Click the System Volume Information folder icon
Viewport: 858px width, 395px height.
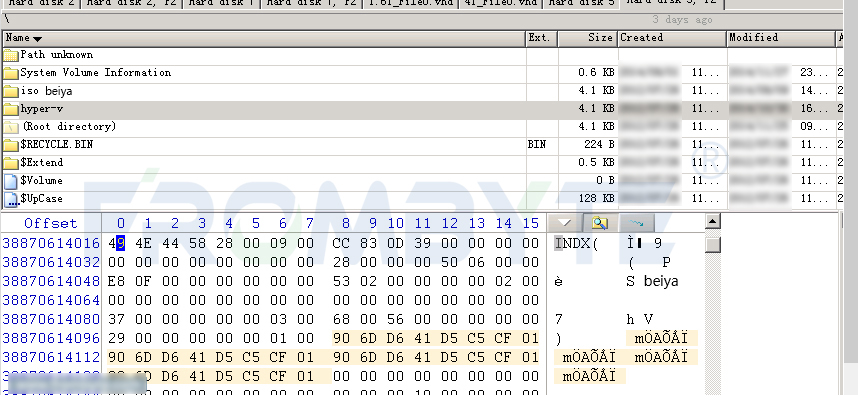click(x=11, y=73)
